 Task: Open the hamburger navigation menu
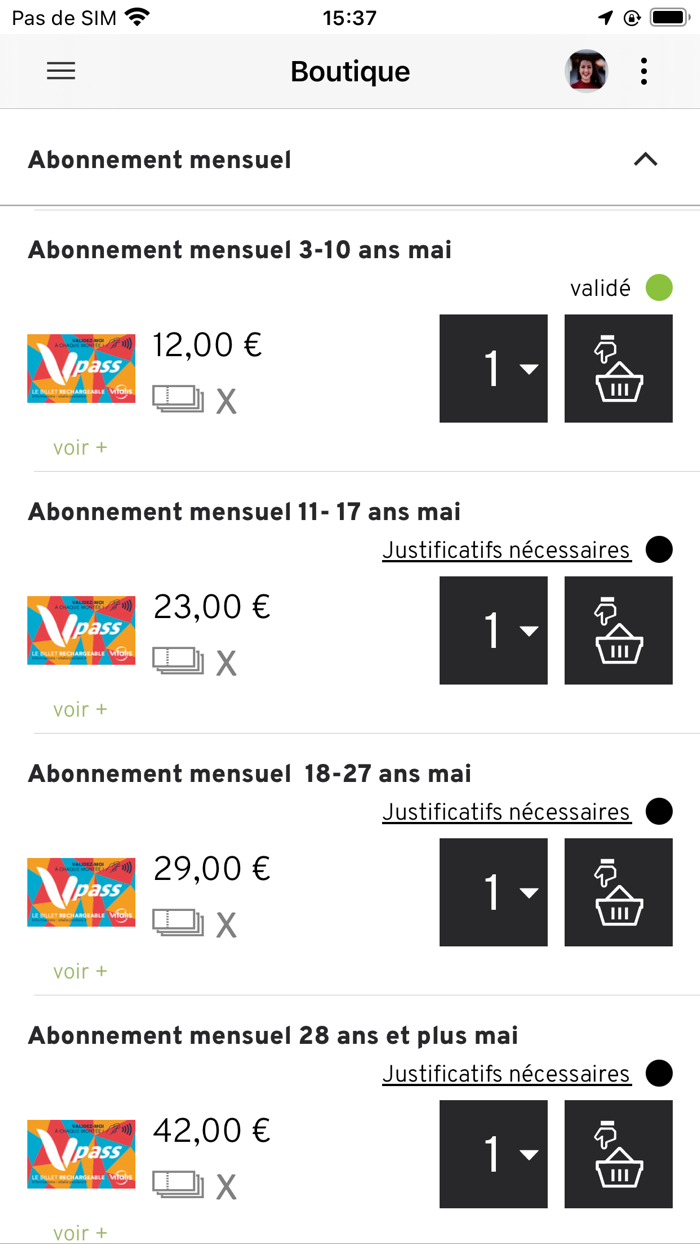tap(61, 71)
